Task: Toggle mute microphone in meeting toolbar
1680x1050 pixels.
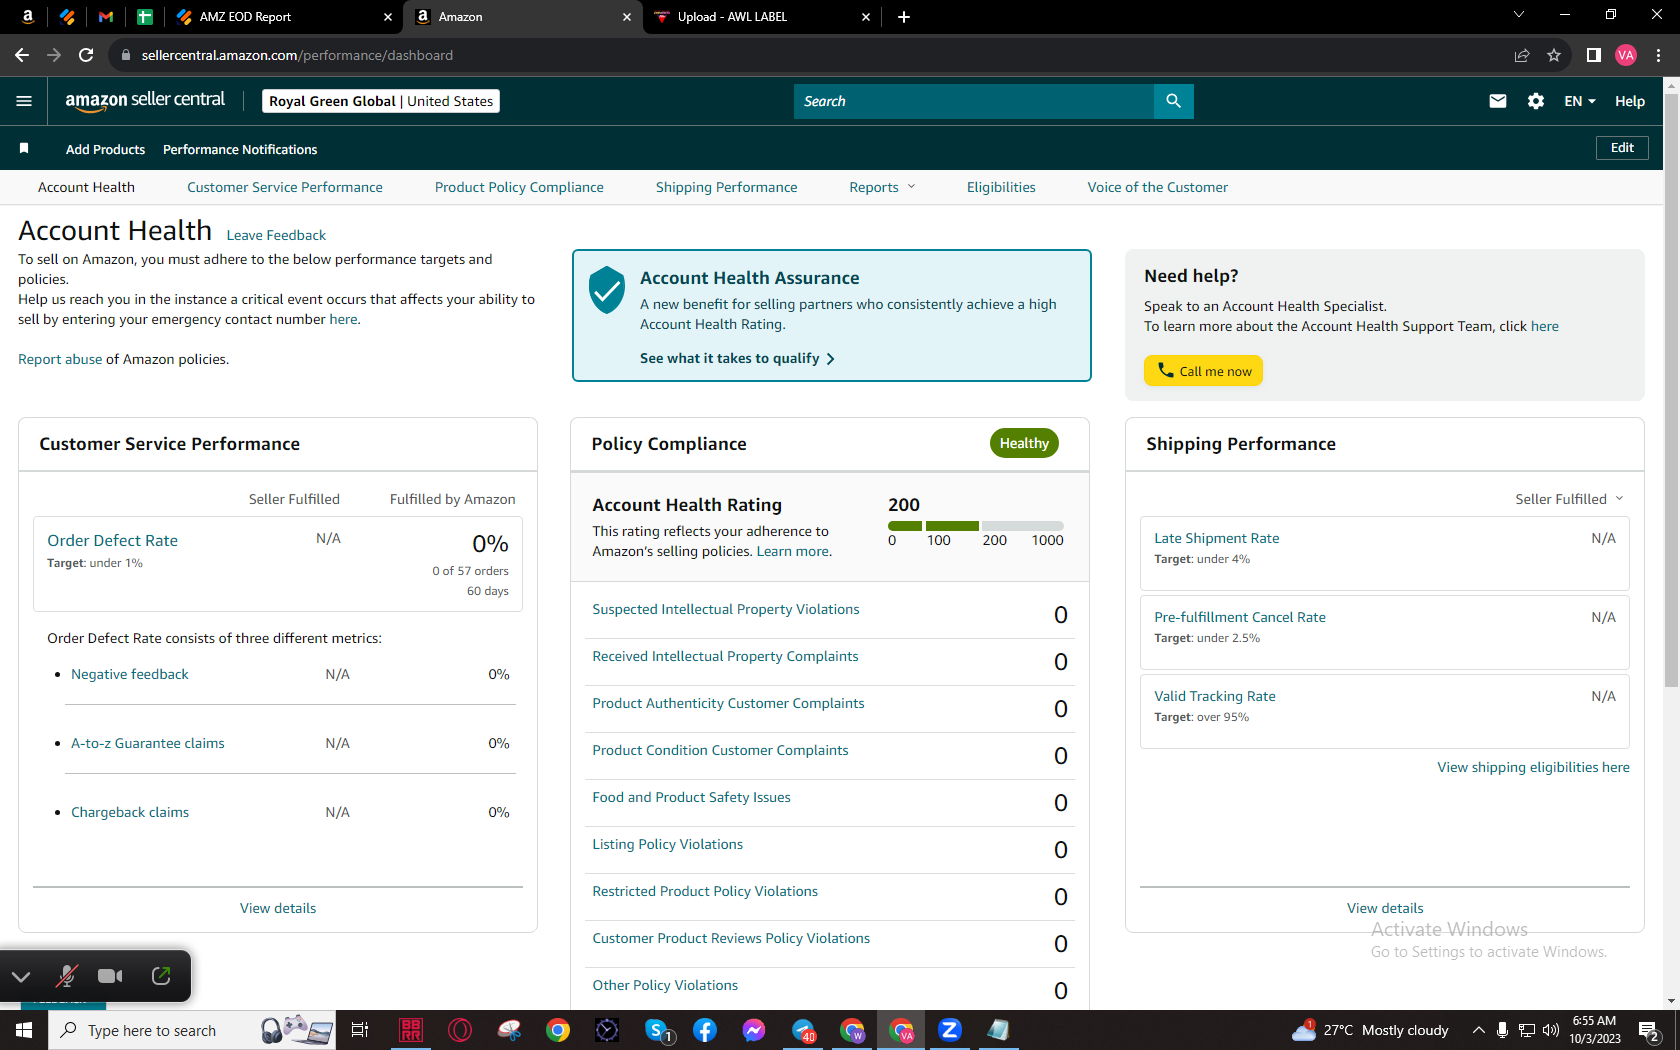Action: (x=67, y=976)
